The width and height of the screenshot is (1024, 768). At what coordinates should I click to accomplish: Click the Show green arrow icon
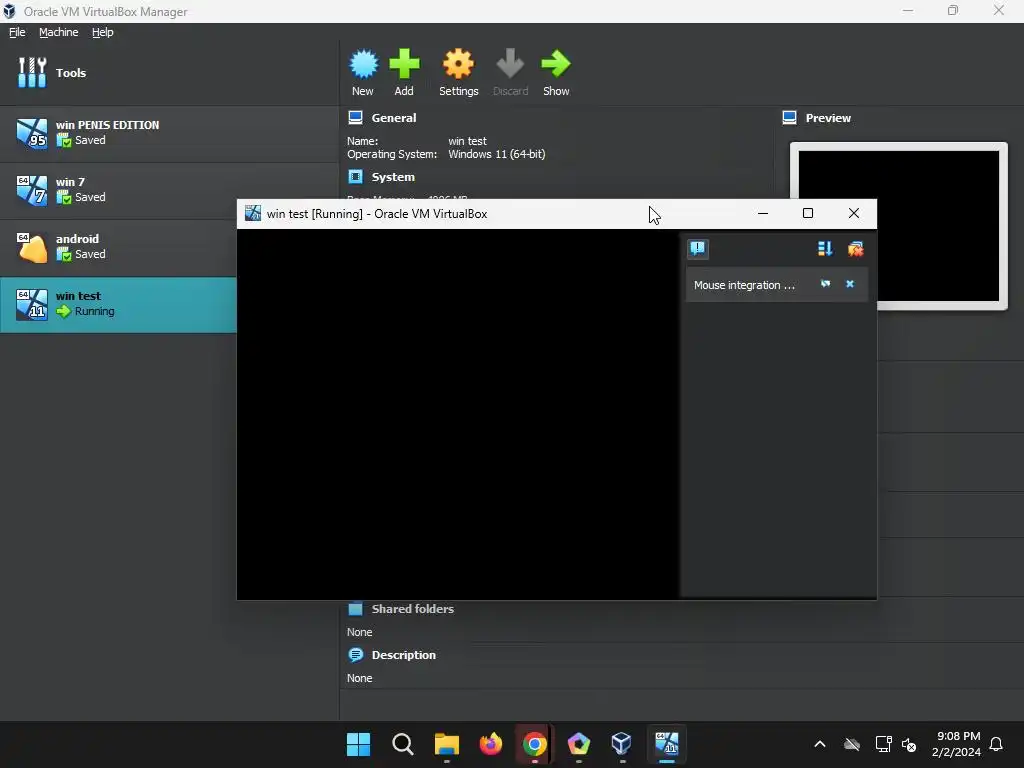click(x=556, y=64)
